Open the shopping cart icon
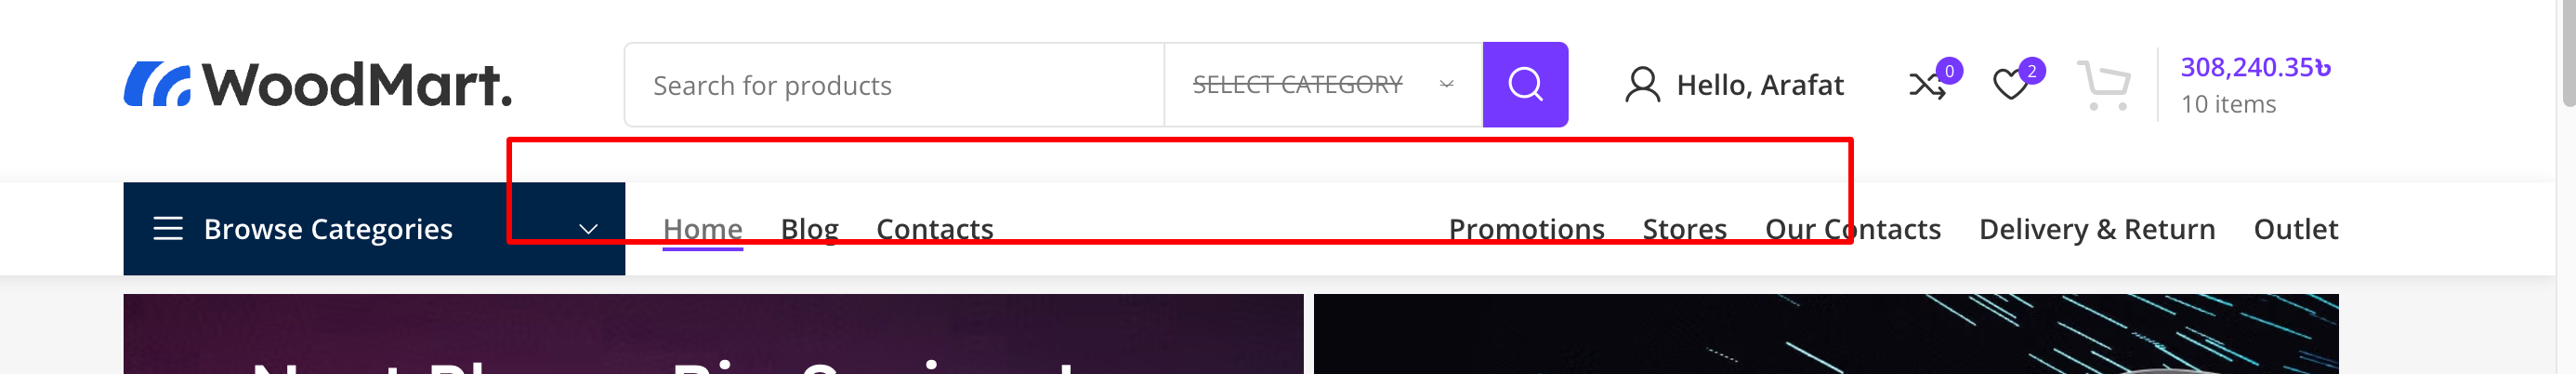Image resolution: width=2576 pixels, height=374 pixels. 2103,85
